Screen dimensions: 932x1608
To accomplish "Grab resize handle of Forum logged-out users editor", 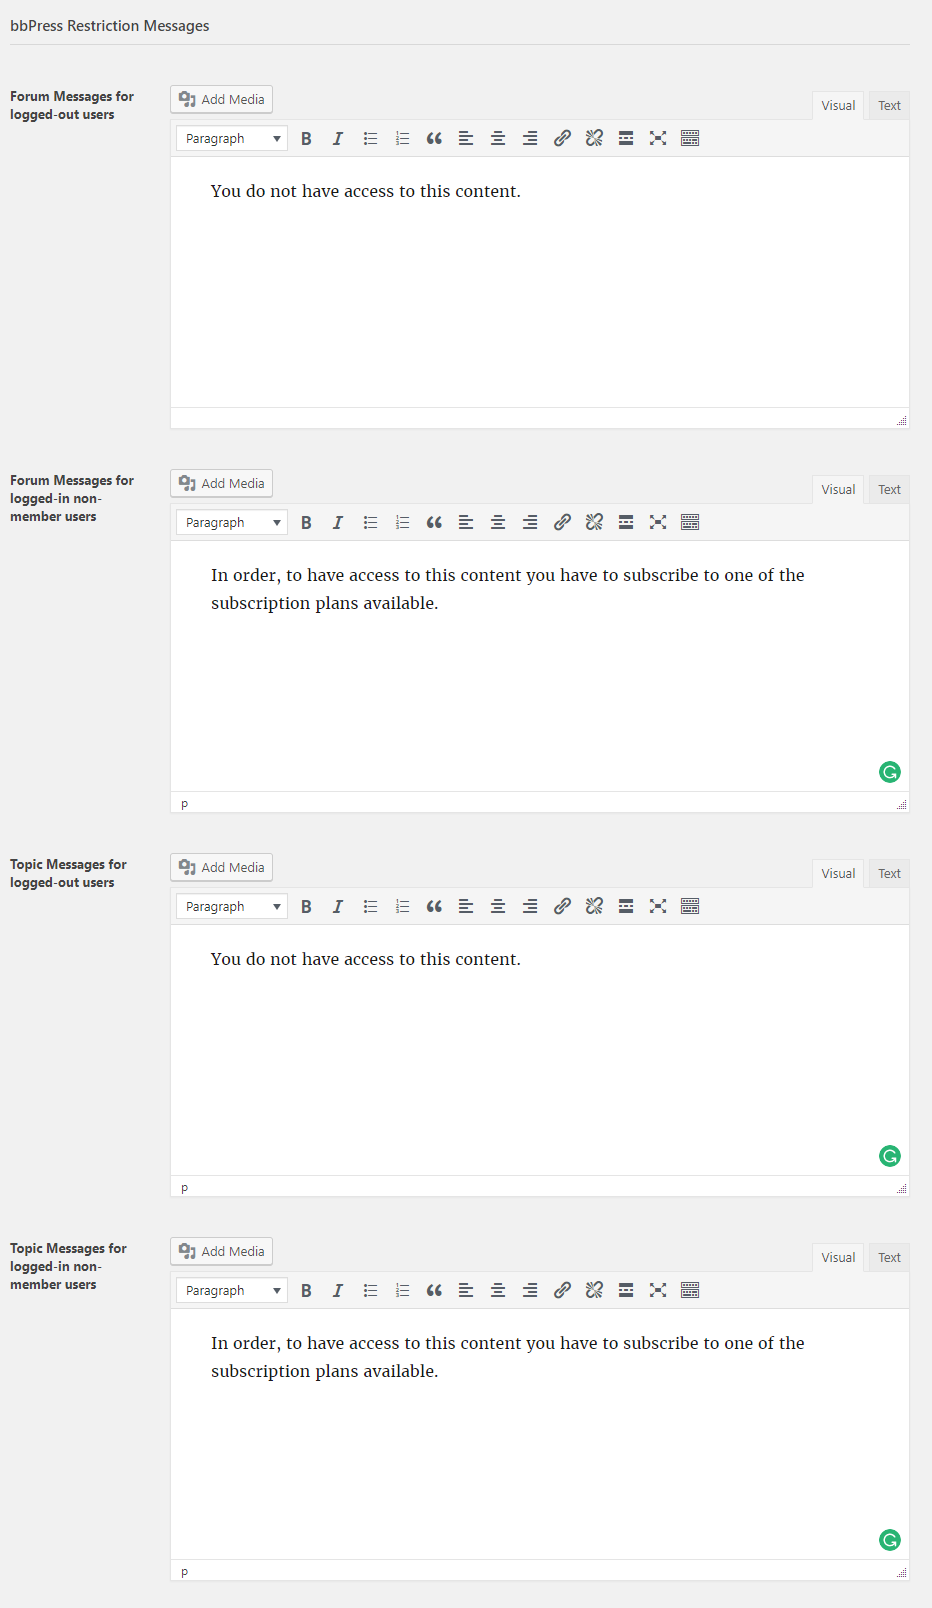I will click(x=902, y=421).
